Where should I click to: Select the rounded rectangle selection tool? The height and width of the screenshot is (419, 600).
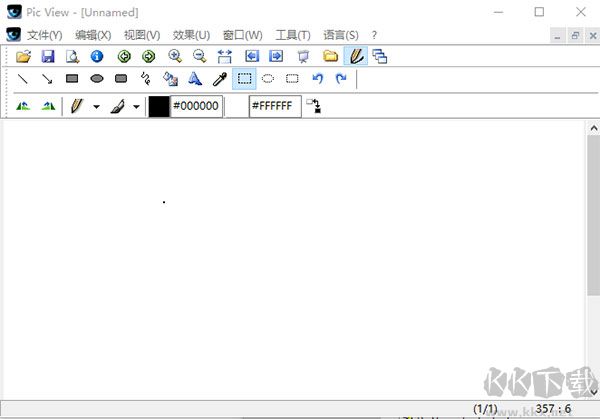tap(292, 79)
